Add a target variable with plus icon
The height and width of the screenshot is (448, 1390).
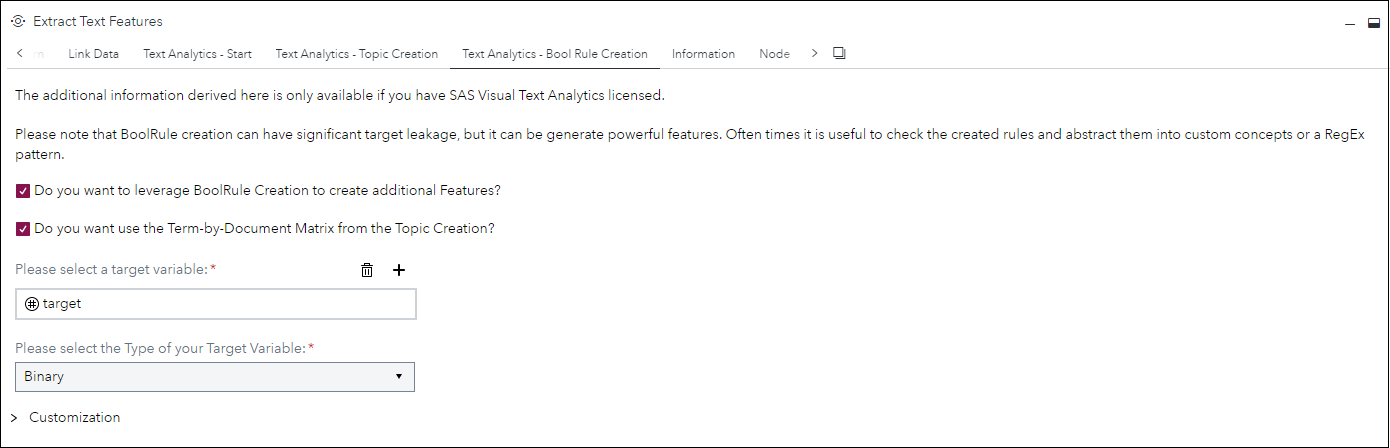399,270
